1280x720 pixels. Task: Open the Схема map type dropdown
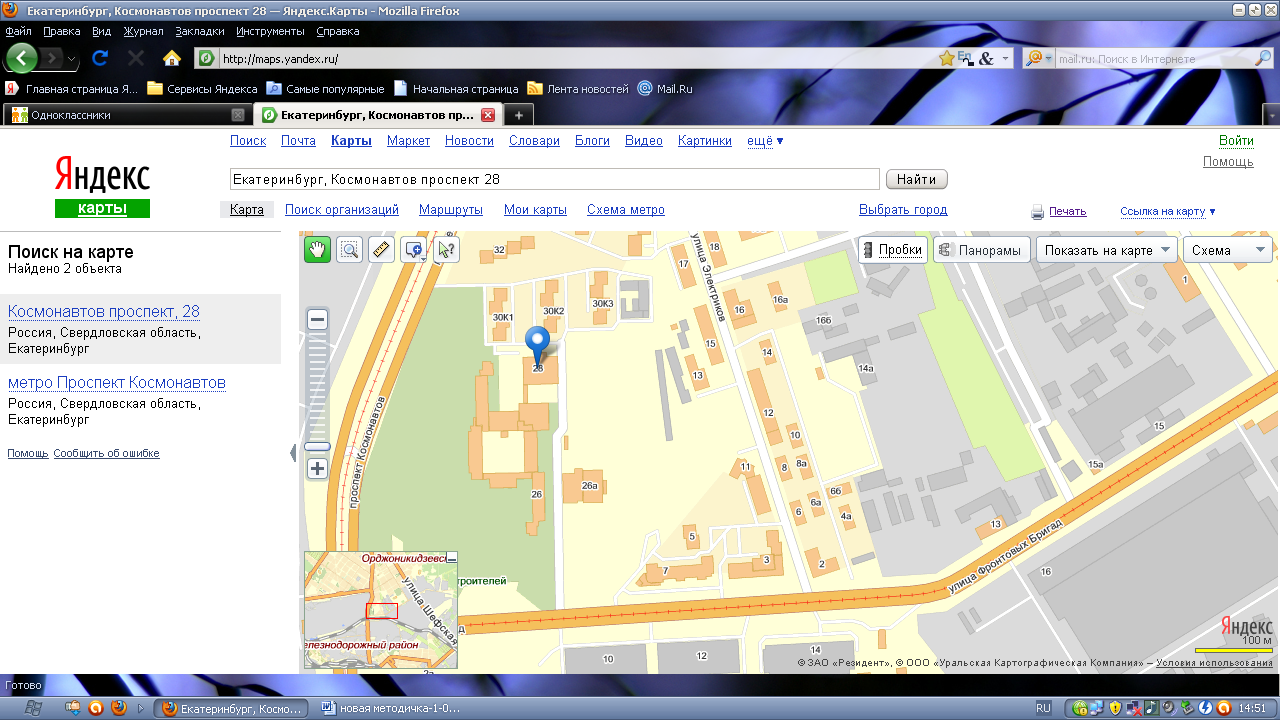tap(1227, 250)
